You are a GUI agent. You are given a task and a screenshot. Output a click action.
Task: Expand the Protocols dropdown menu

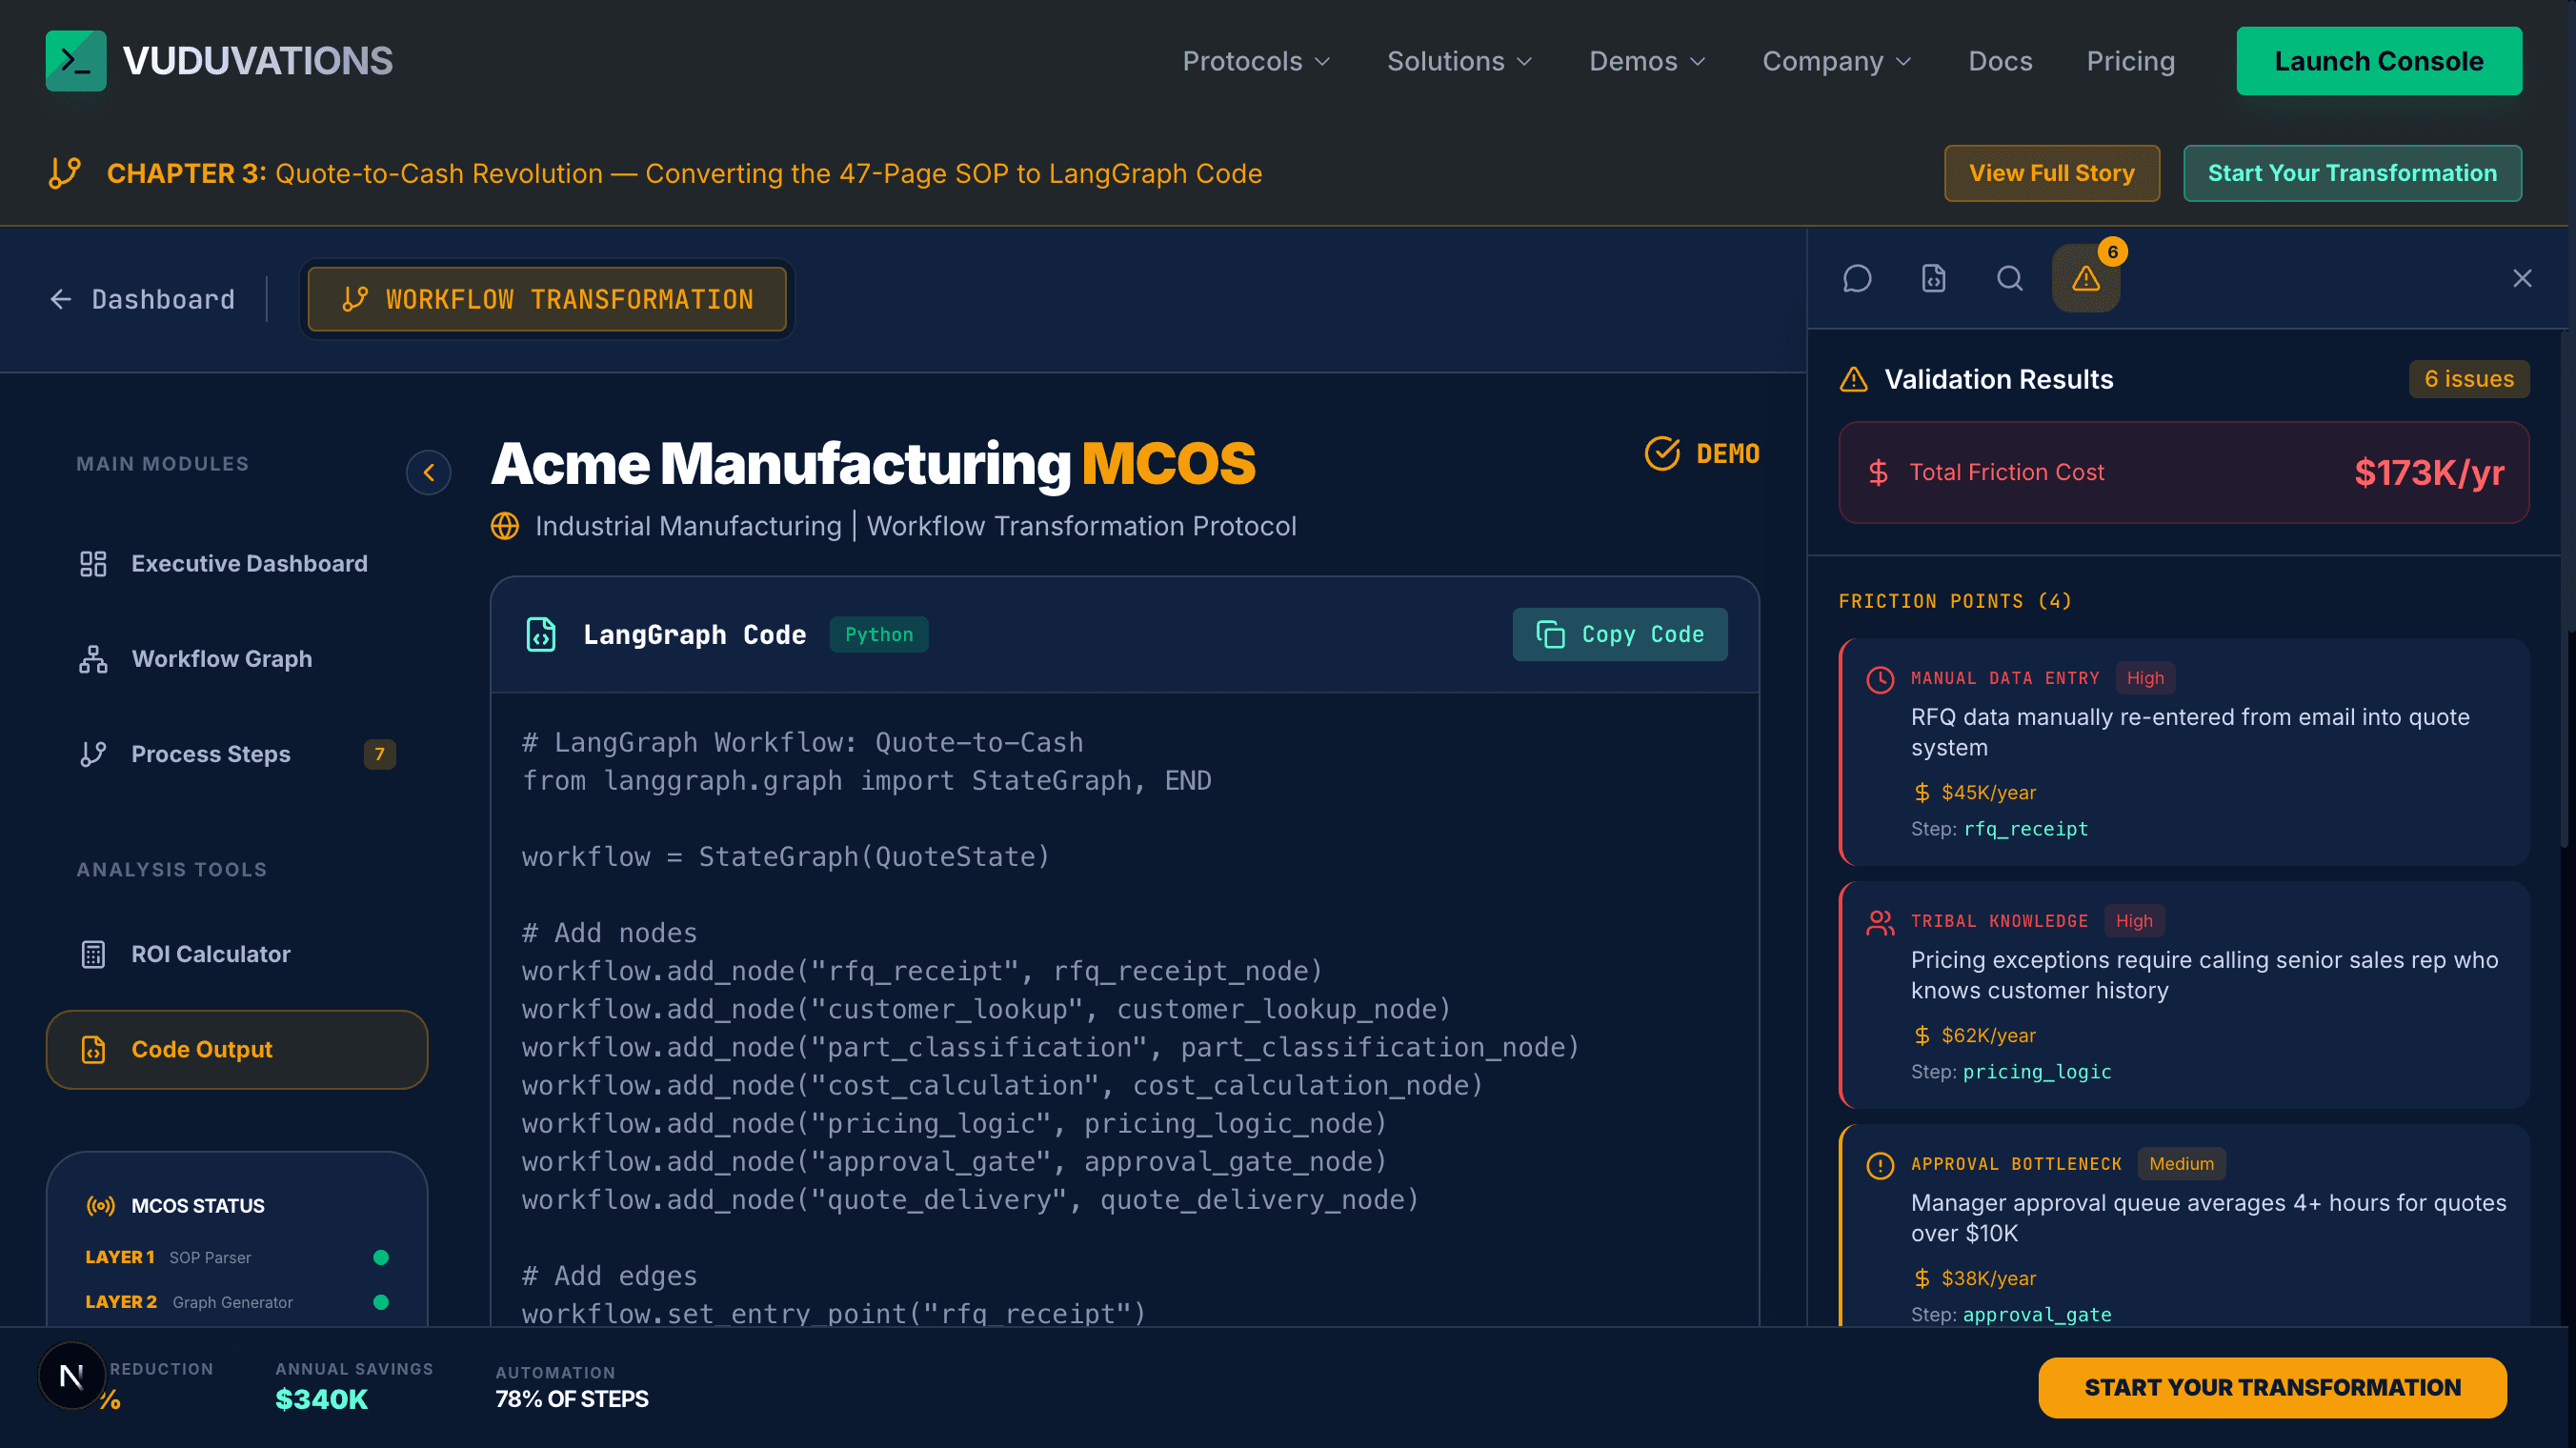1257,61
